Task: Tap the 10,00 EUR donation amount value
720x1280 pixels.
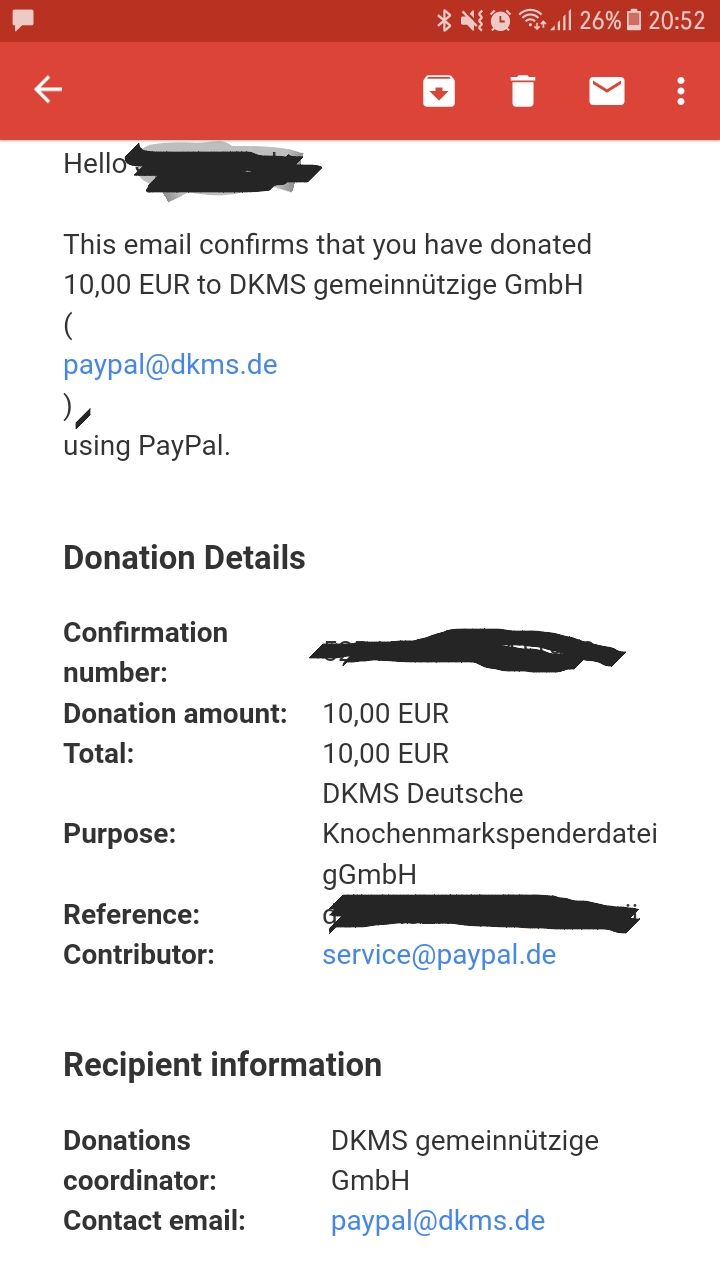Action: coord(386,714)
